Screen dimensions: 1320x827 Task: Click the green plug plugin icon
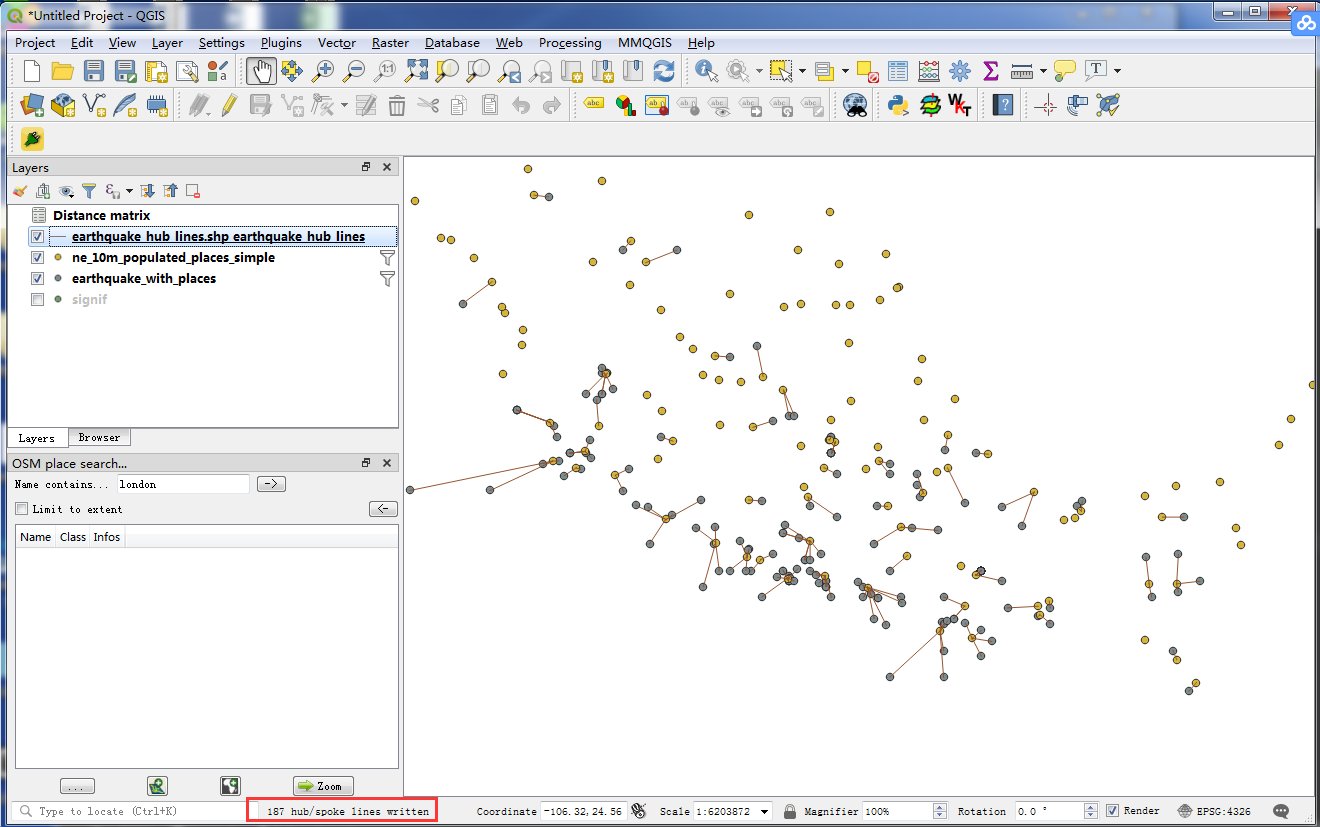click(32, 139)
